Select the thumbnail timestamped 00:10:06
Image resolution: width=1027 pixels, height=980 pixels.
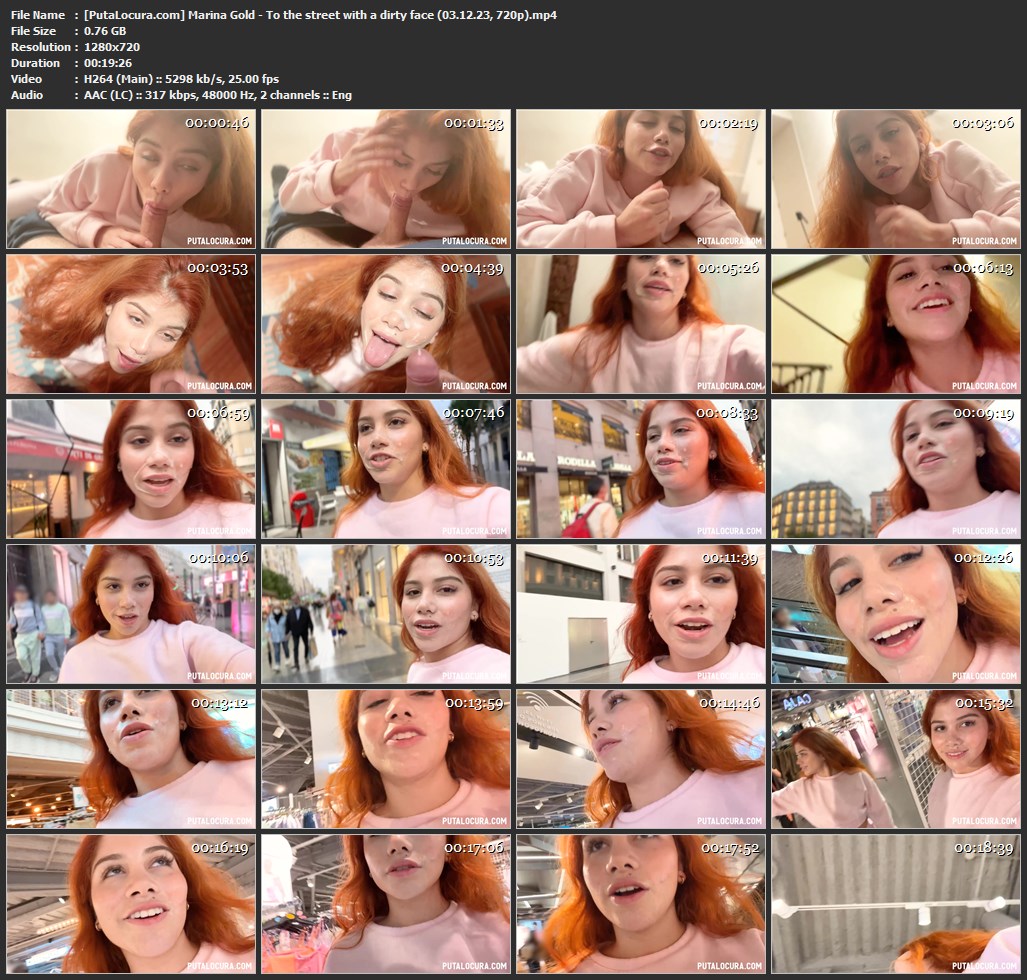pyautogui.click(x=131, y=614)
